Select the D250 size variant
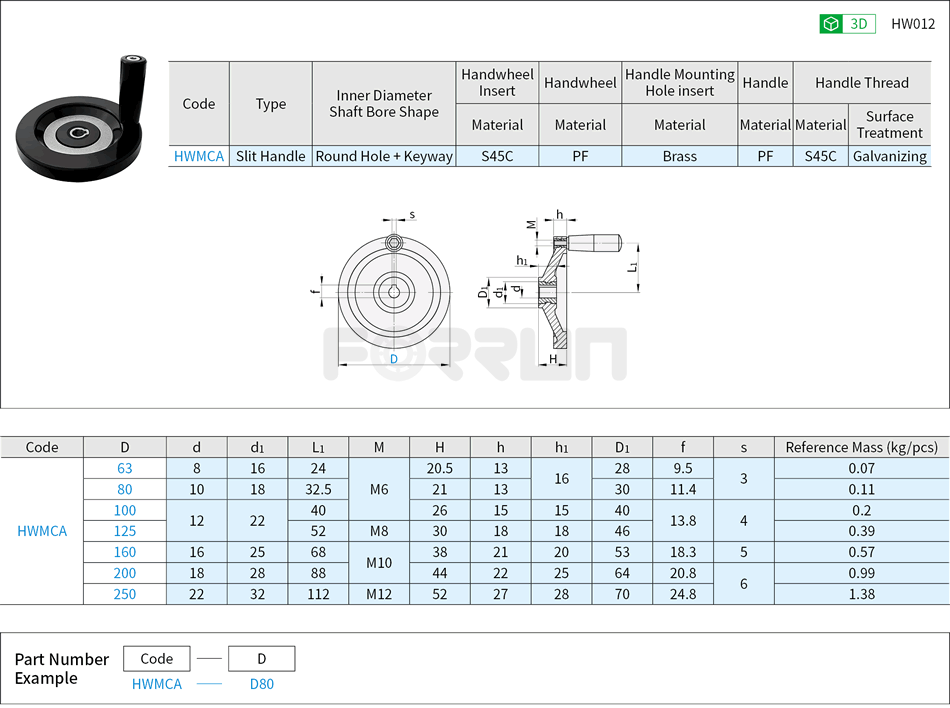The width and height of the screenshot is (950, 708). (125, 594)
